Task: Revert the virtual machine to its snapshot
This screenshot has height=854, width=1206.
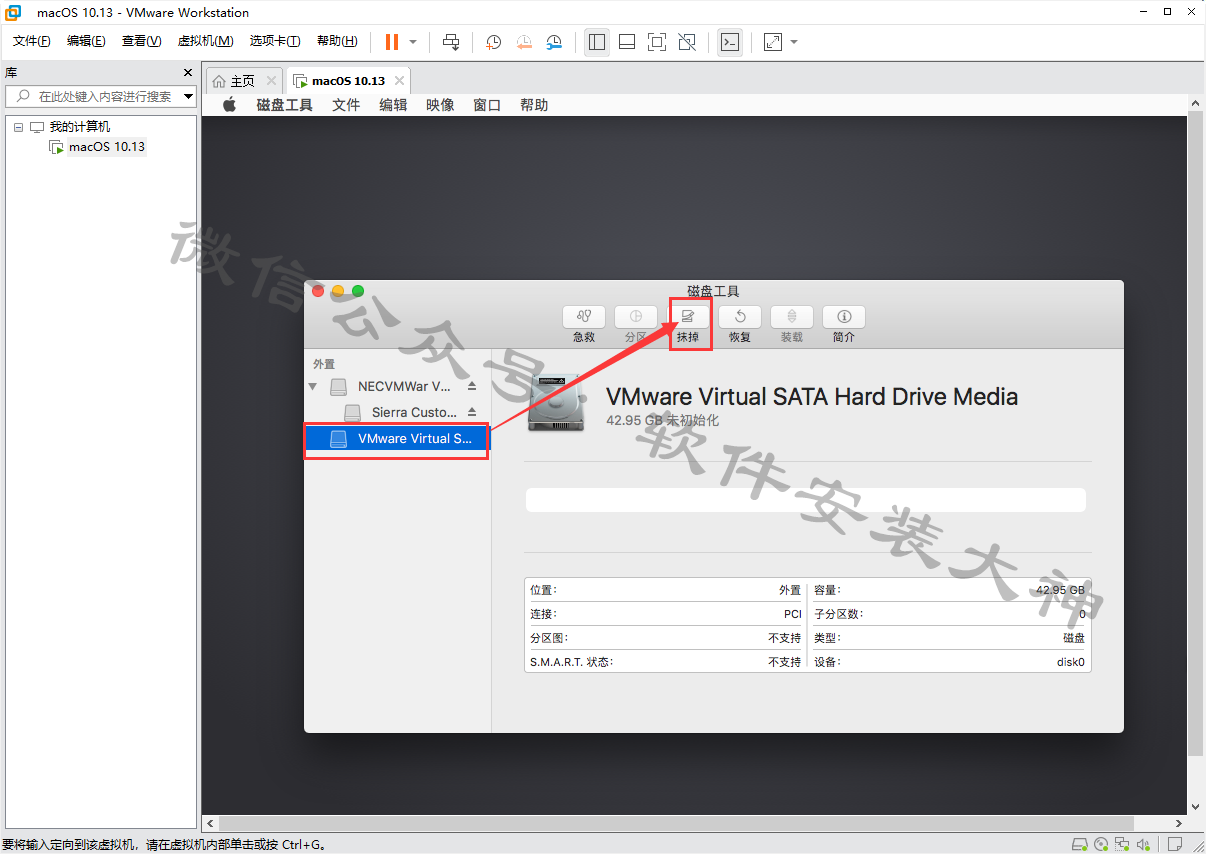Action: pos(524,42)
